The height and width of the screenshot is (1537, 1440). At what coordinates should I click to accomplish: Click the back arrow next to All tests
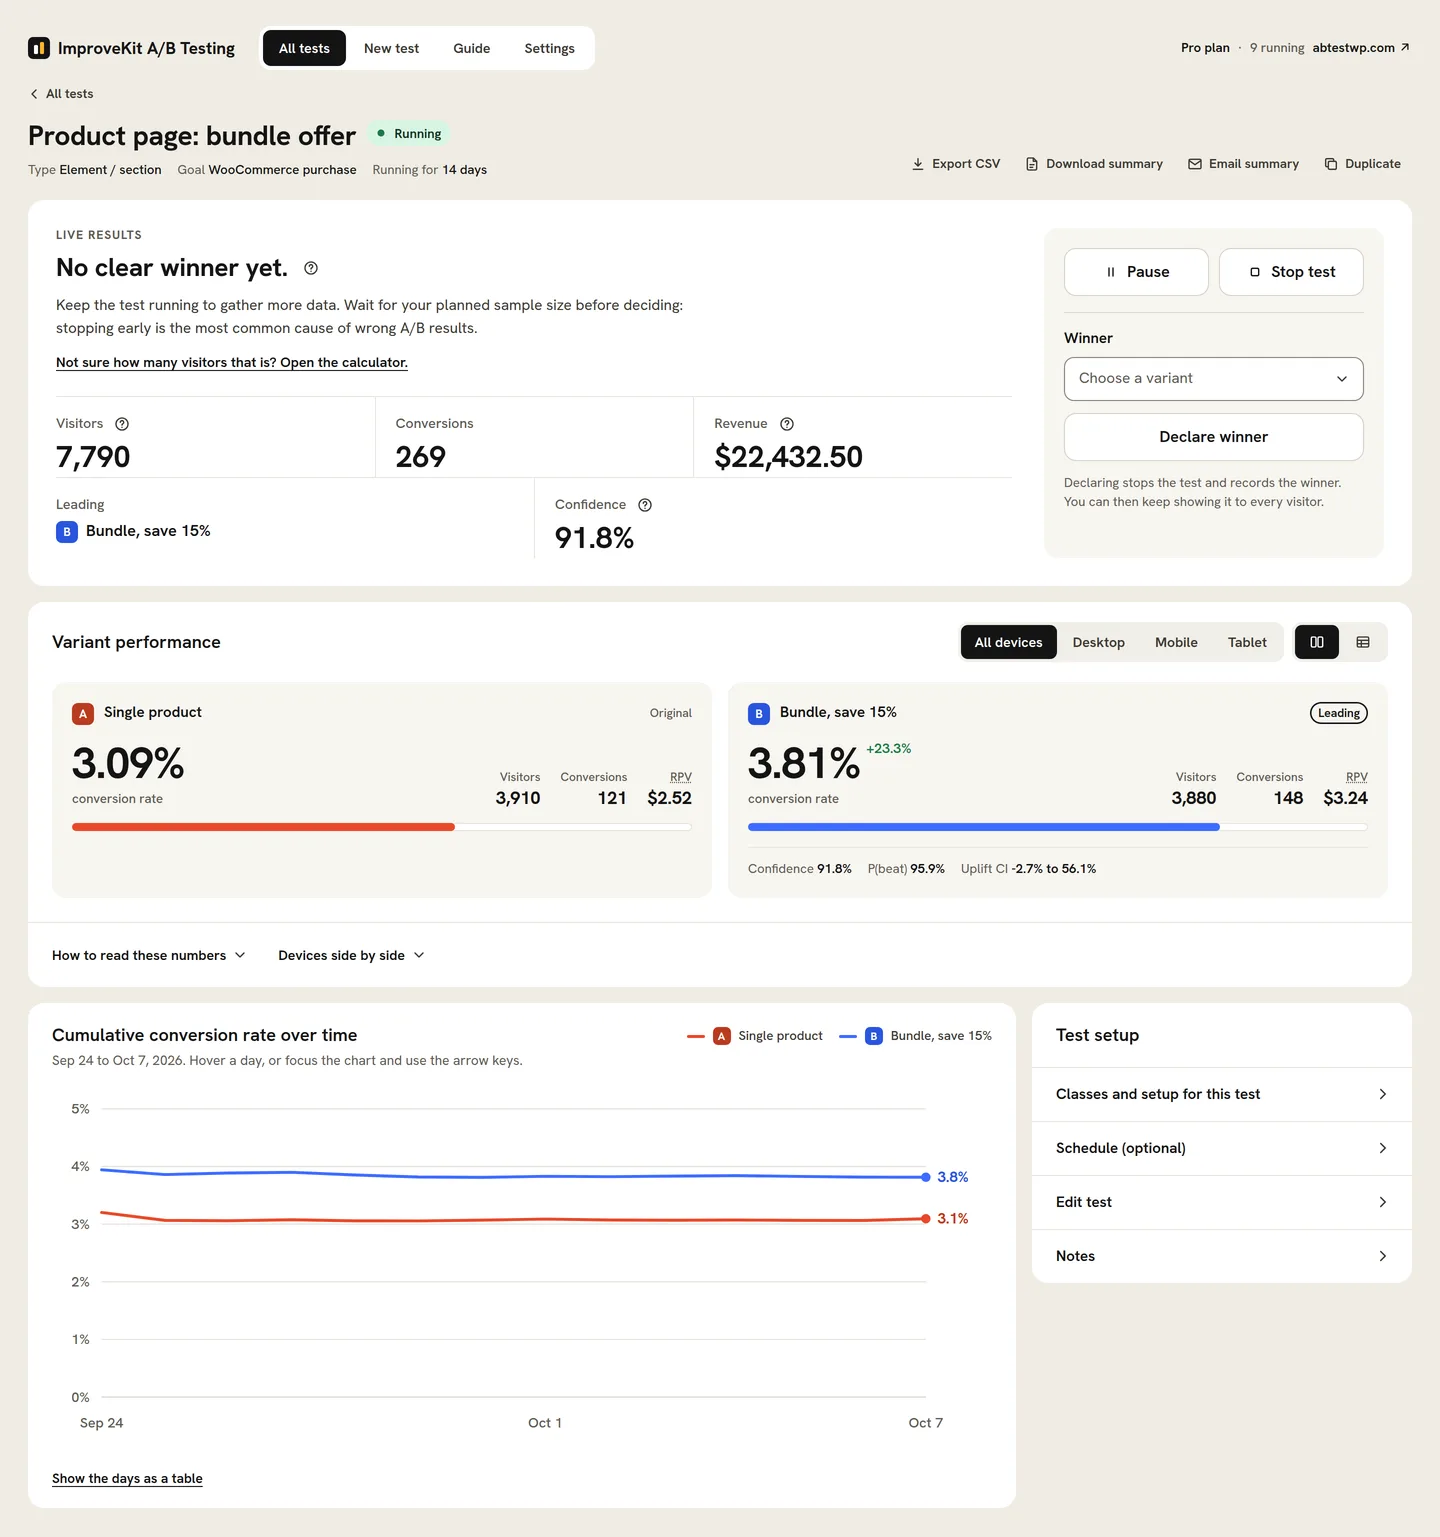point(34,94)
